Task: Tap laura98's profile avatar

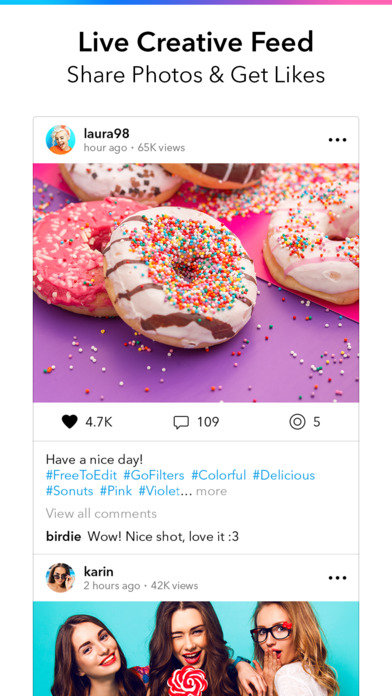Action: click(60, 140)
